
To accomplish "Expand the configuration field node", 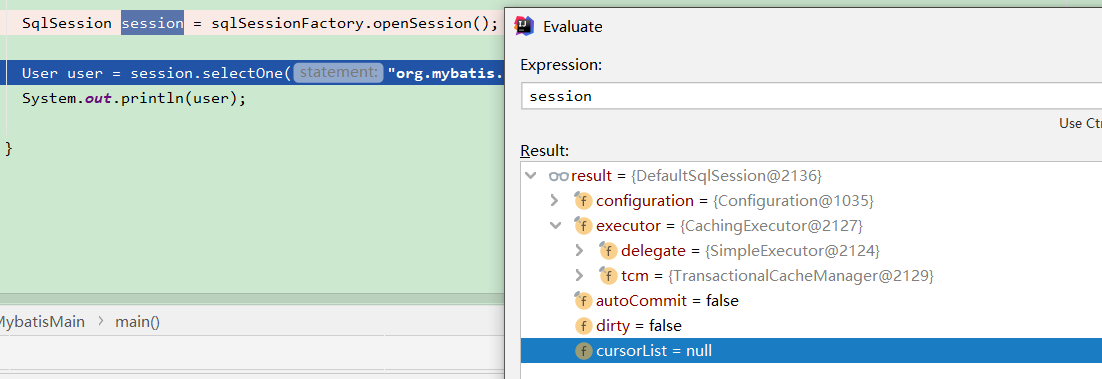I will tap(555, 200).
